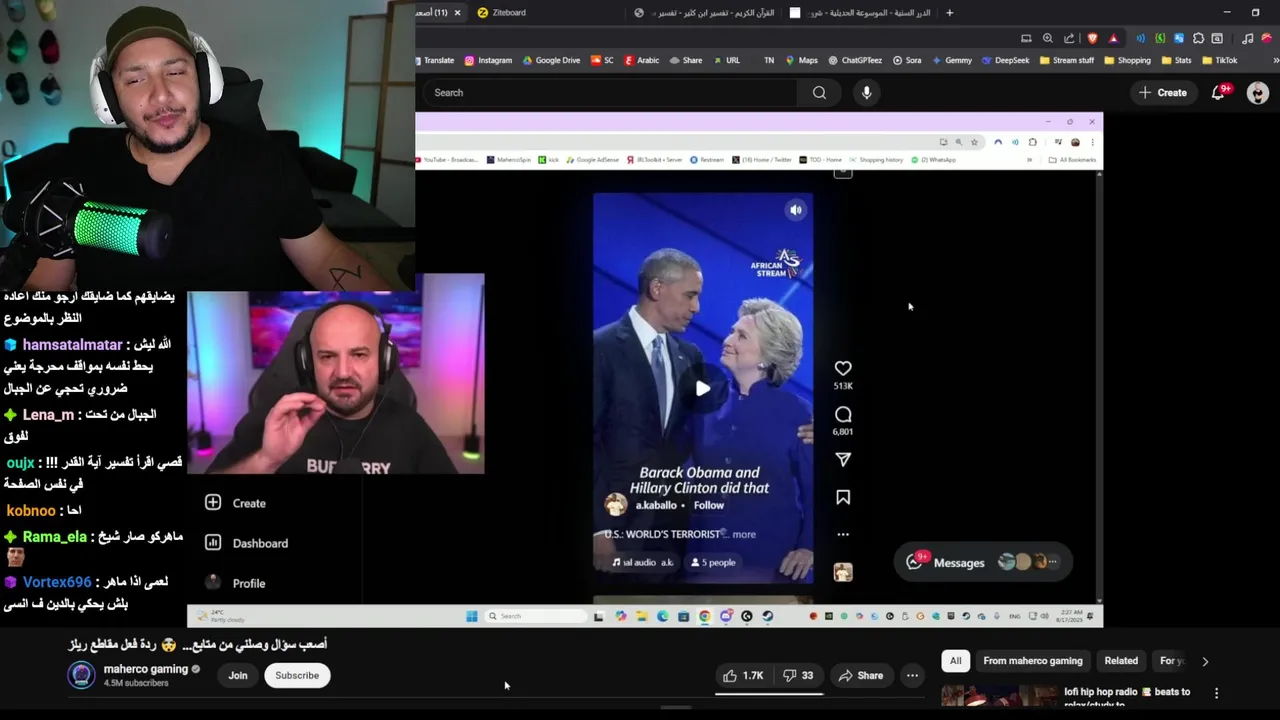Expand the clip caption with 'more'
Screen dimensions: 1280x720
pyautogui.click(x=744, y=534)
